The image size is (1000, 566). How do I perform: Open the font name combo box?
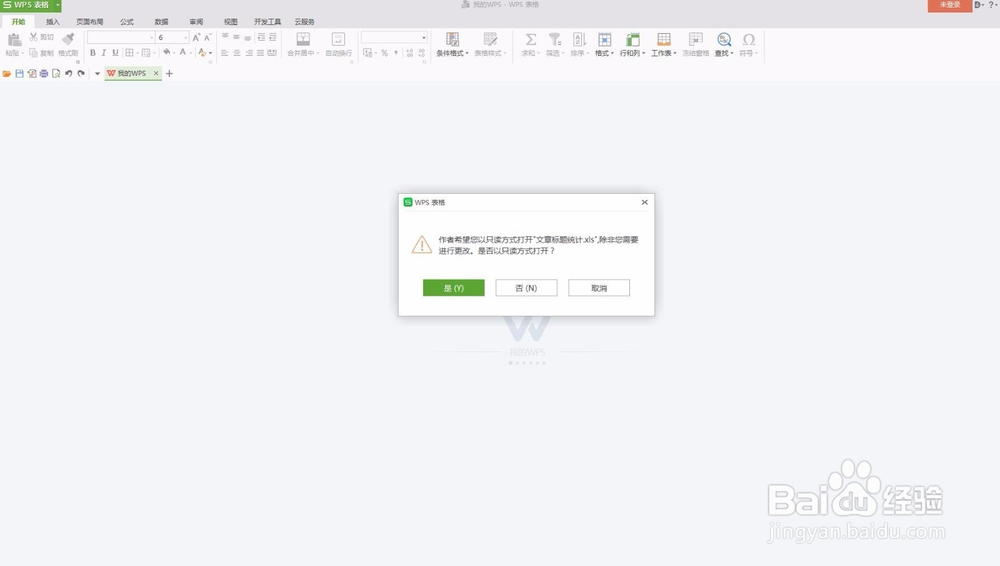121,38
